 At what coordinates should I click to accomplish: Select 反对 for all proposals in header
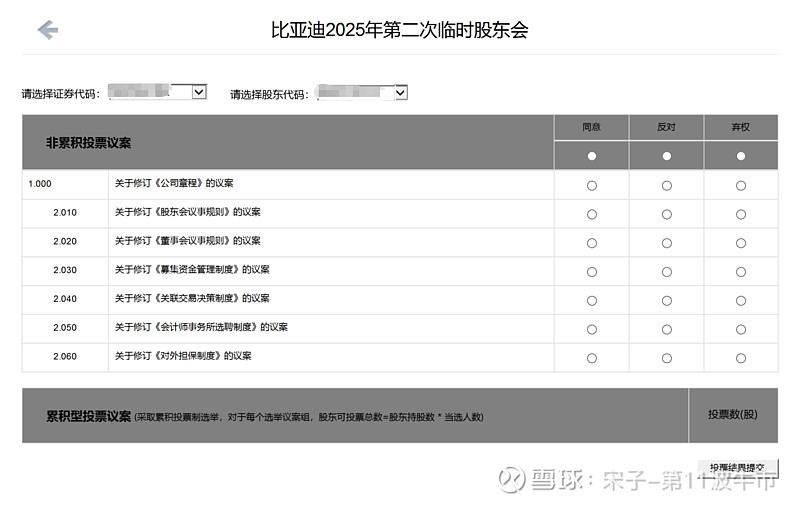667,156
